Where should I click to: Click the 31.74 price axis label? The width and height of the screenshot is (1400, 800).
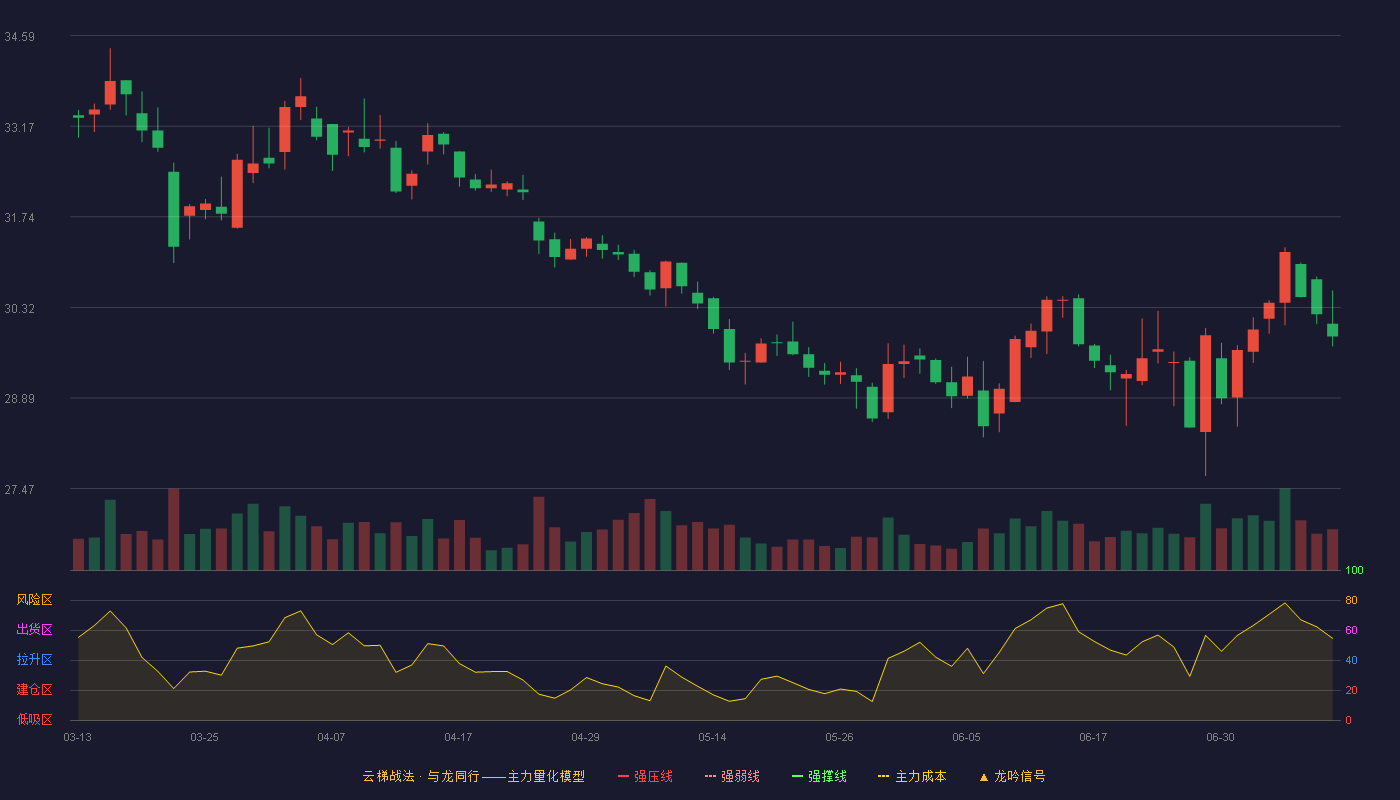(19, 218)
